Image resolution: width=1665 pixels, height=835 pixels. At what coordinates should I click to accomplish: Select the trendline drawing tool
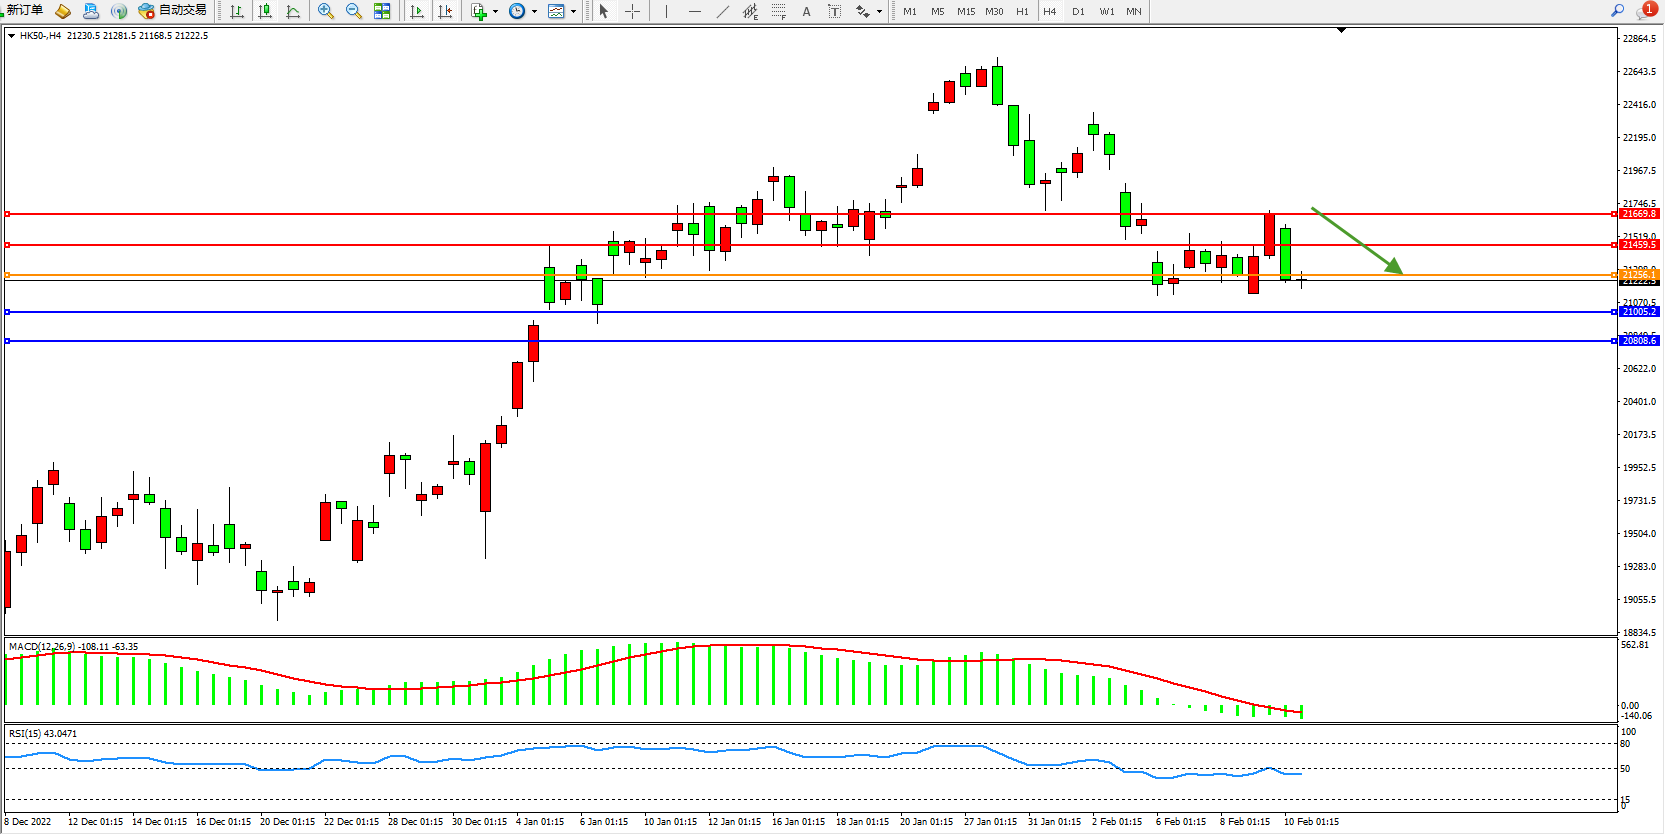[723, 11]
